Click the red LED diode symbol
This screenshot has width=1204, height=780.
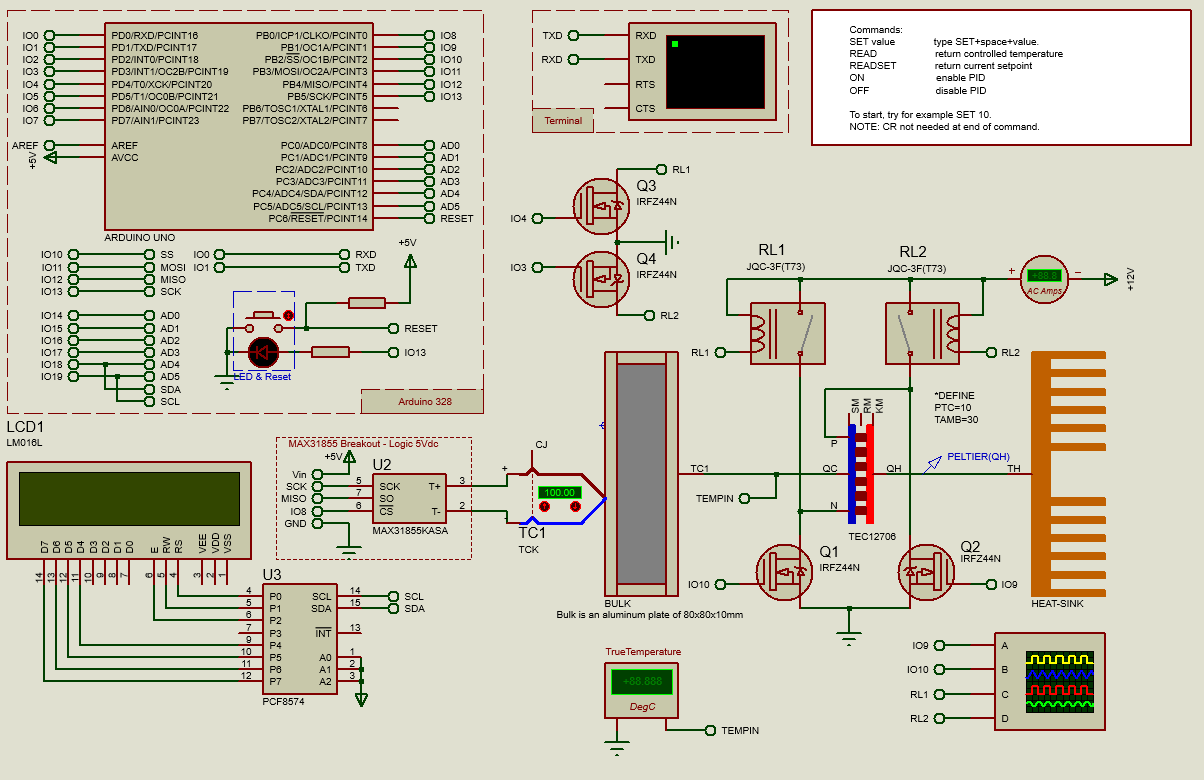pos(264,352)
